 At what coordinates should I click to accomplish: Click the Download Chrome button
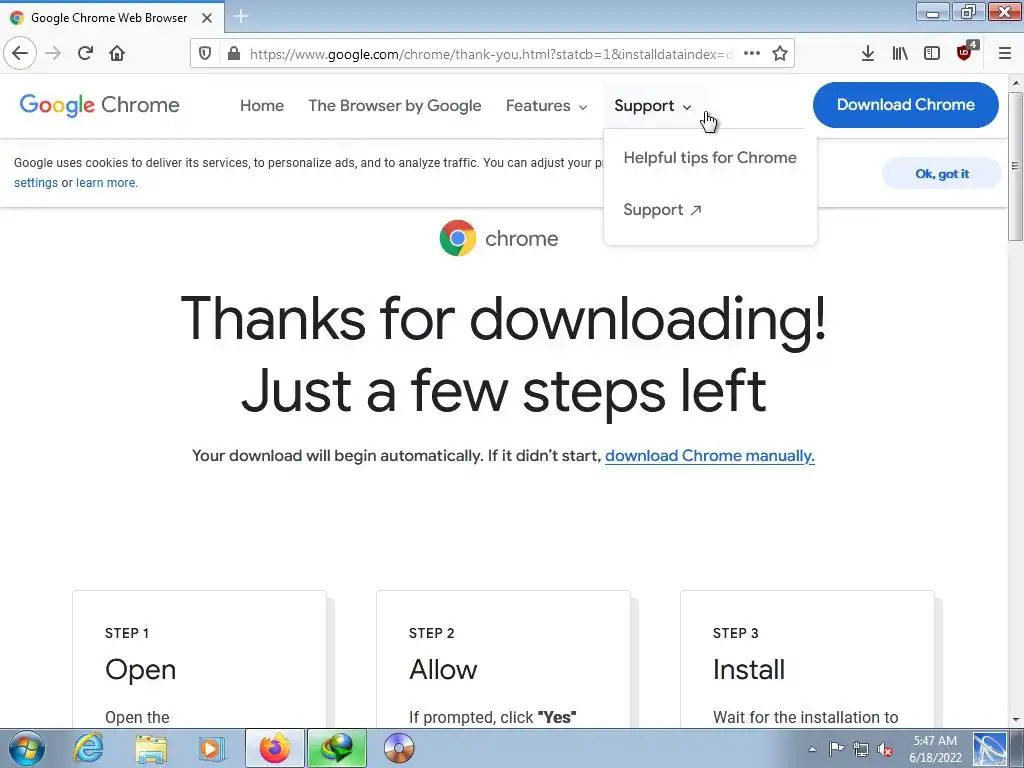(905, 104)
